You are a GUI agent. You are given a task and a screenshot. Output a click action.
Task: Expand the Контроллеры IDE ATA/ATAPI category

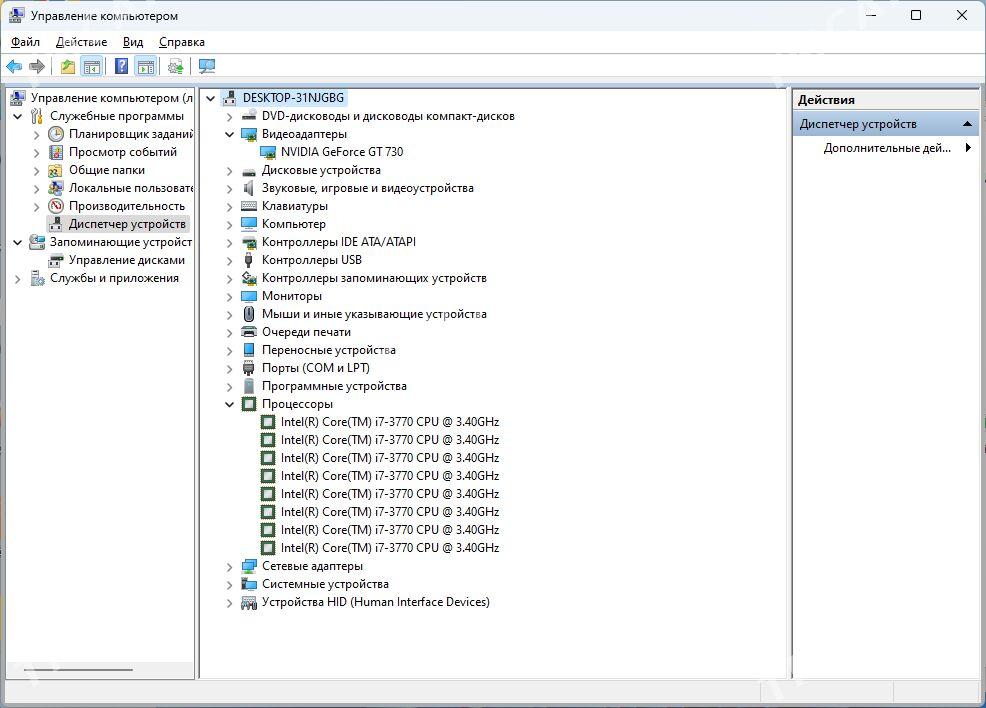click(x=230, y=243)
